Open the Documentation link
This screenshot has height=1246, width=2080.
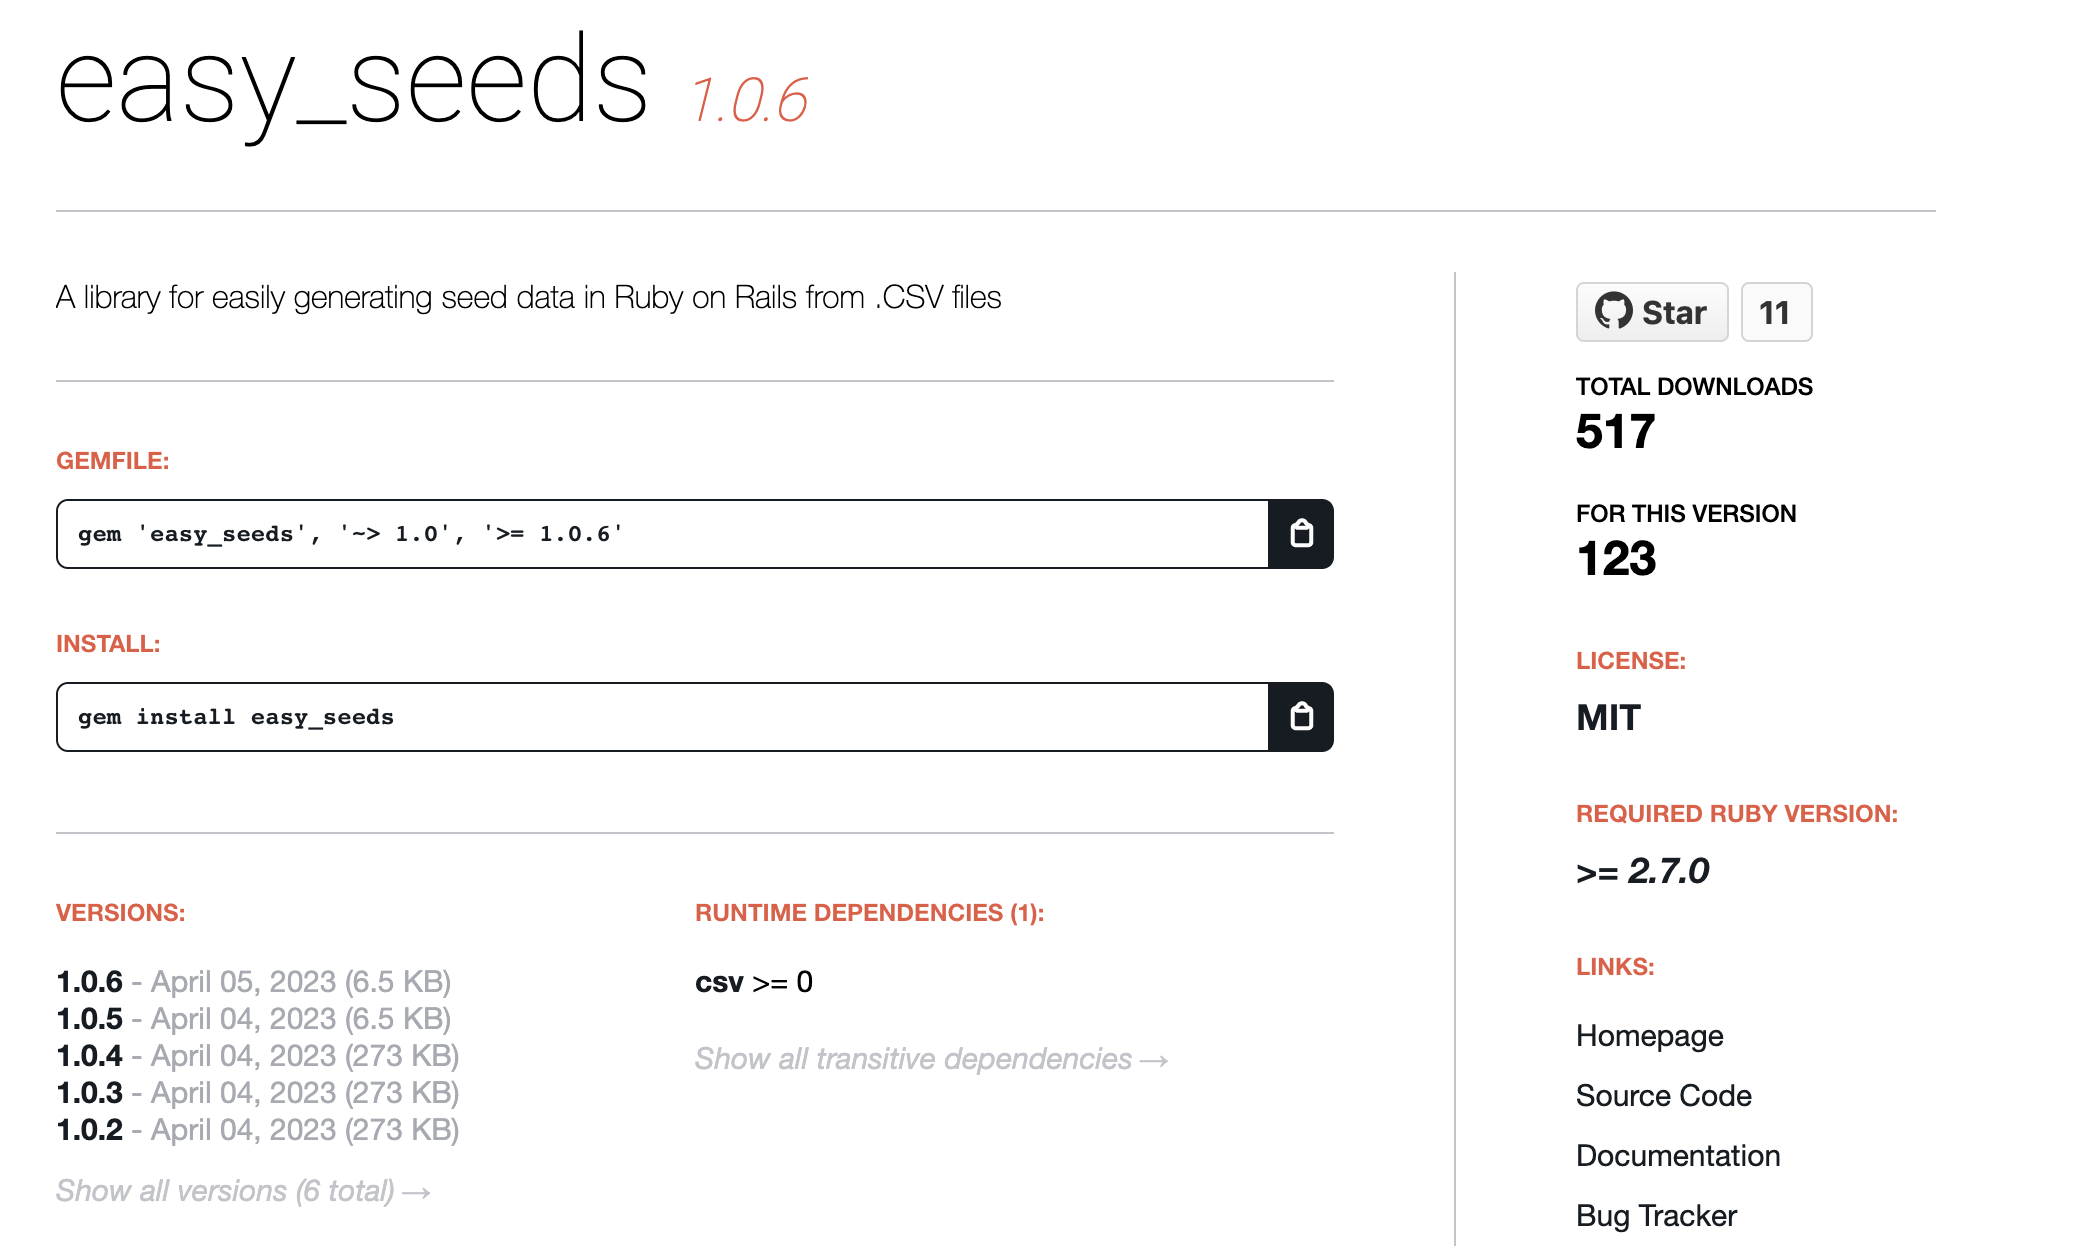pyautogui.click(x=1677, y=1156)
